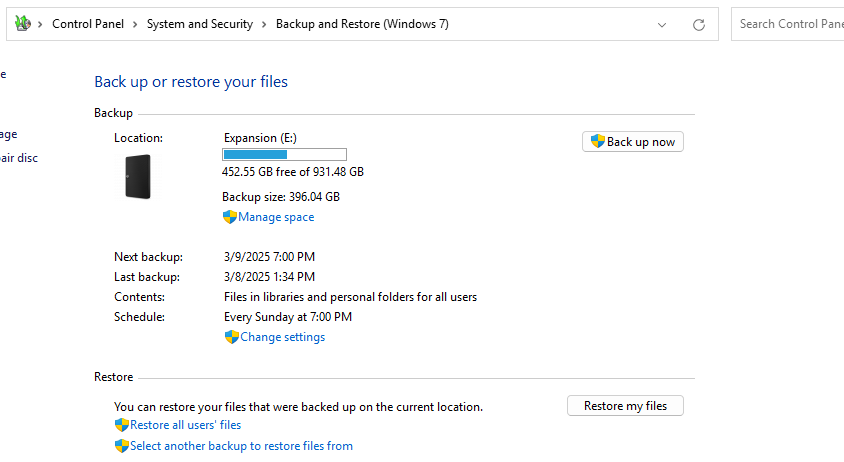This screenshot has height=462, width=844.
Task: Go to Control Panel breadcrumb
Action: click(87, 24)
